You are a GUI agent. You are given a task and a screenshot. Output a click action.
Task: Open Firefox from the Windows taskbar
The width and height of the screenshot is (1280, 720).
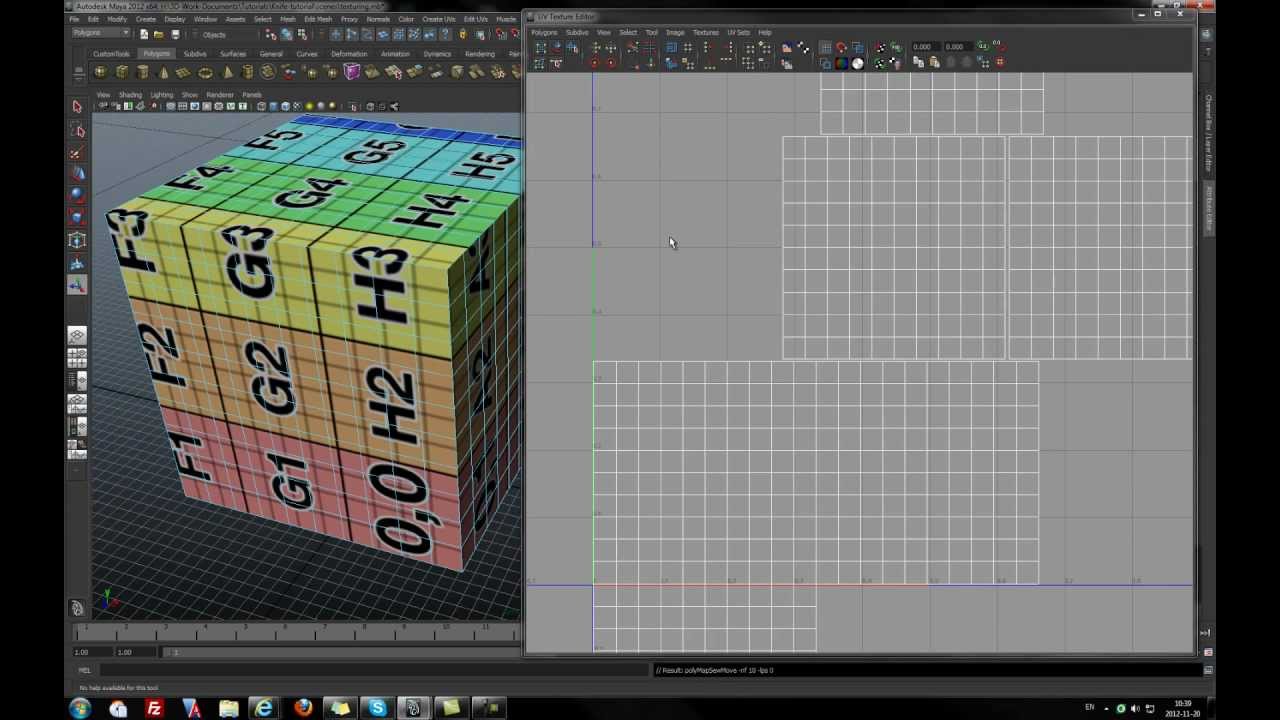pos(303,708)
